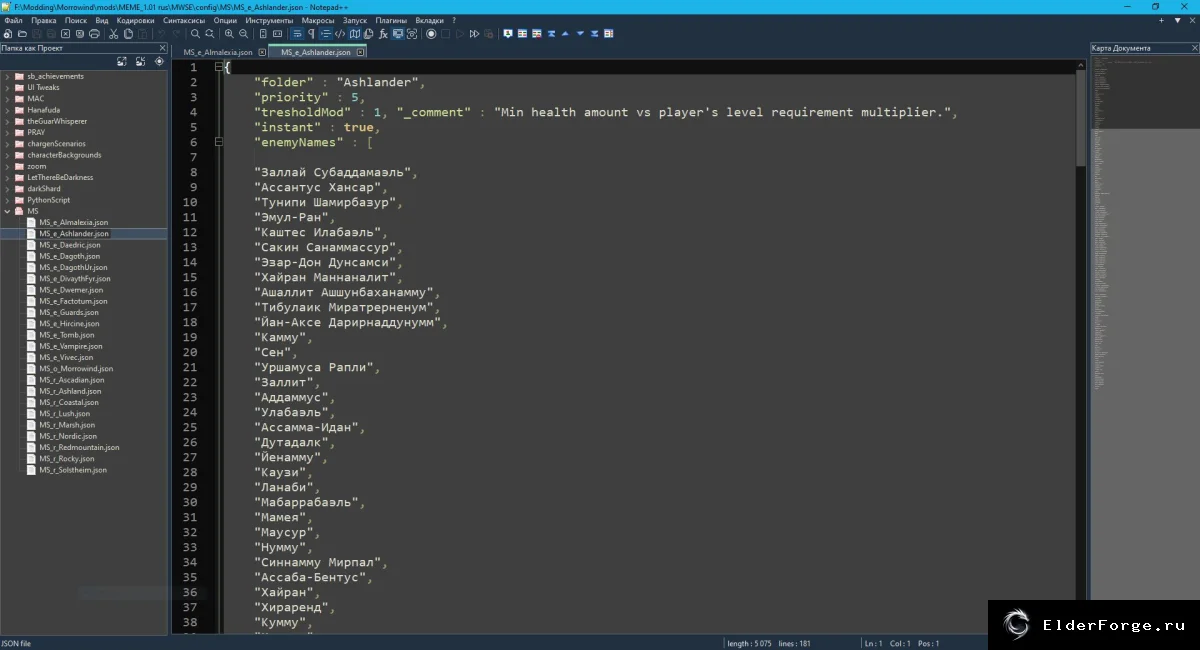This screenshot has height=650, width=1200.
Task: Switch to the MS_e_Almalexia.json tab
Action: [x=218, y=52]
